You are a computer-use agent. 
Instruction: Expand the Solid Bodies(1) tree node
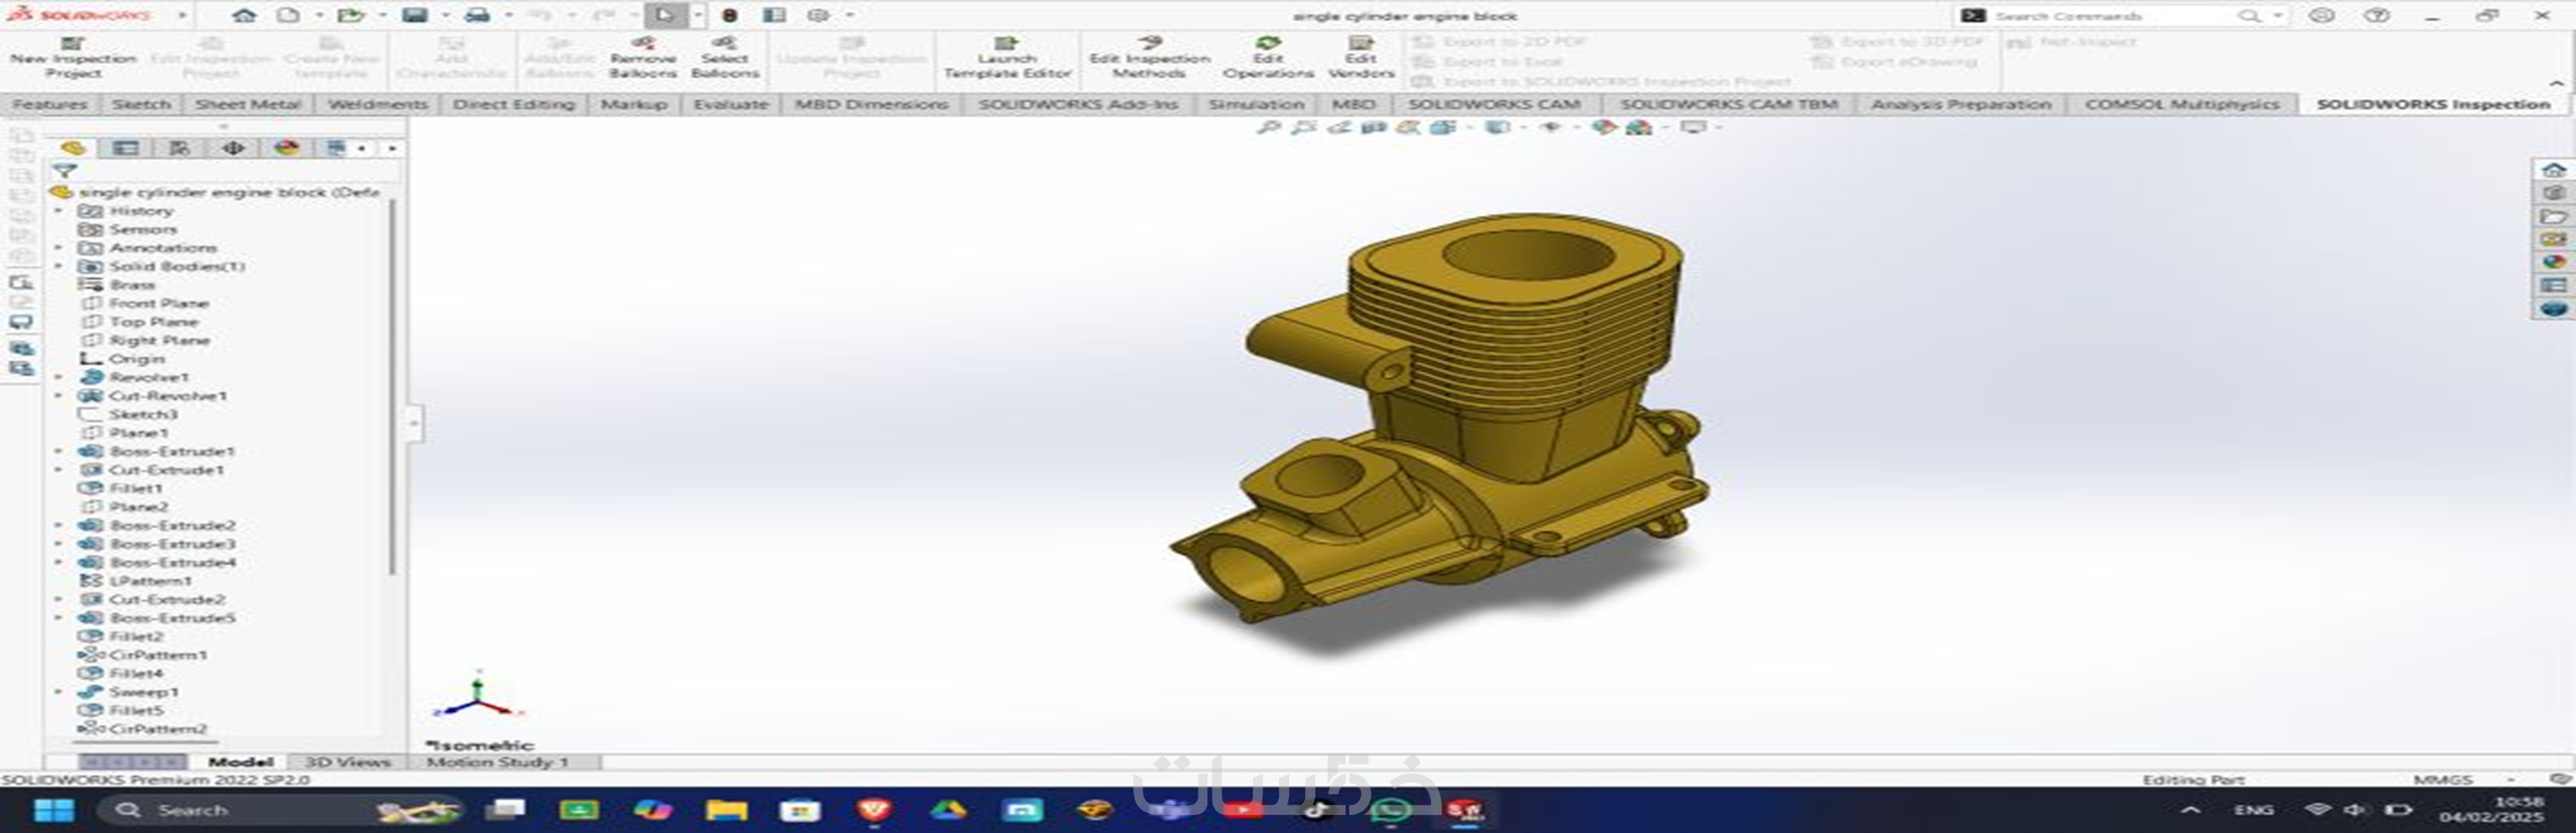(x=58, y=266)
